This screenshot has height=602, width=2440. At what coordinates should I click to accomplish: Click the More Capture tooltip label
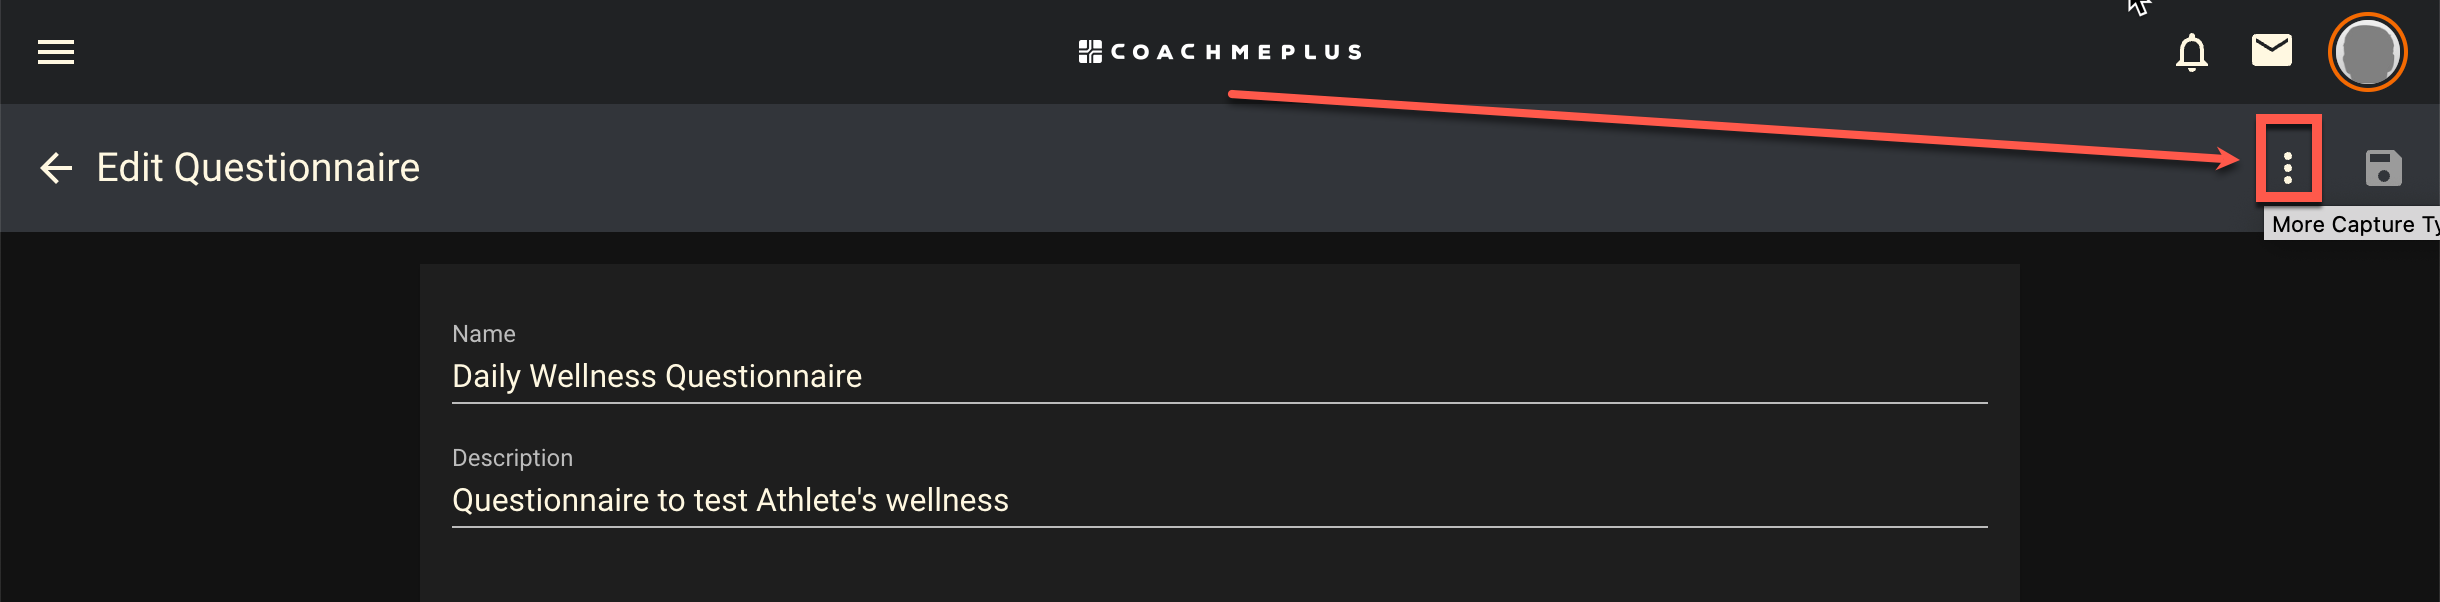[x=2352, y=224]
